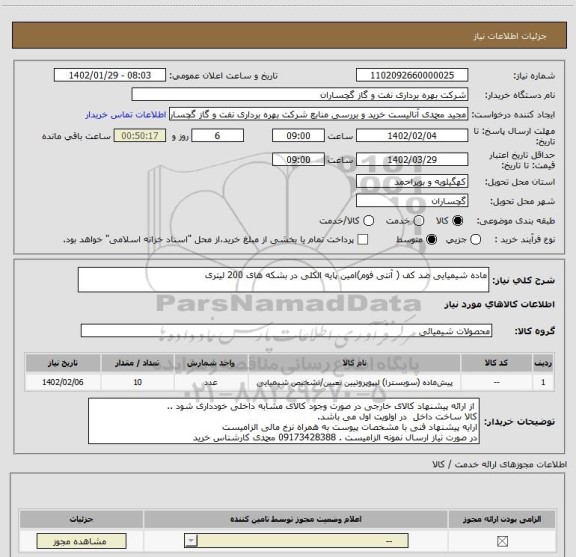
Task: Click the buyer organization name field
Action: (x=300, y=94)
